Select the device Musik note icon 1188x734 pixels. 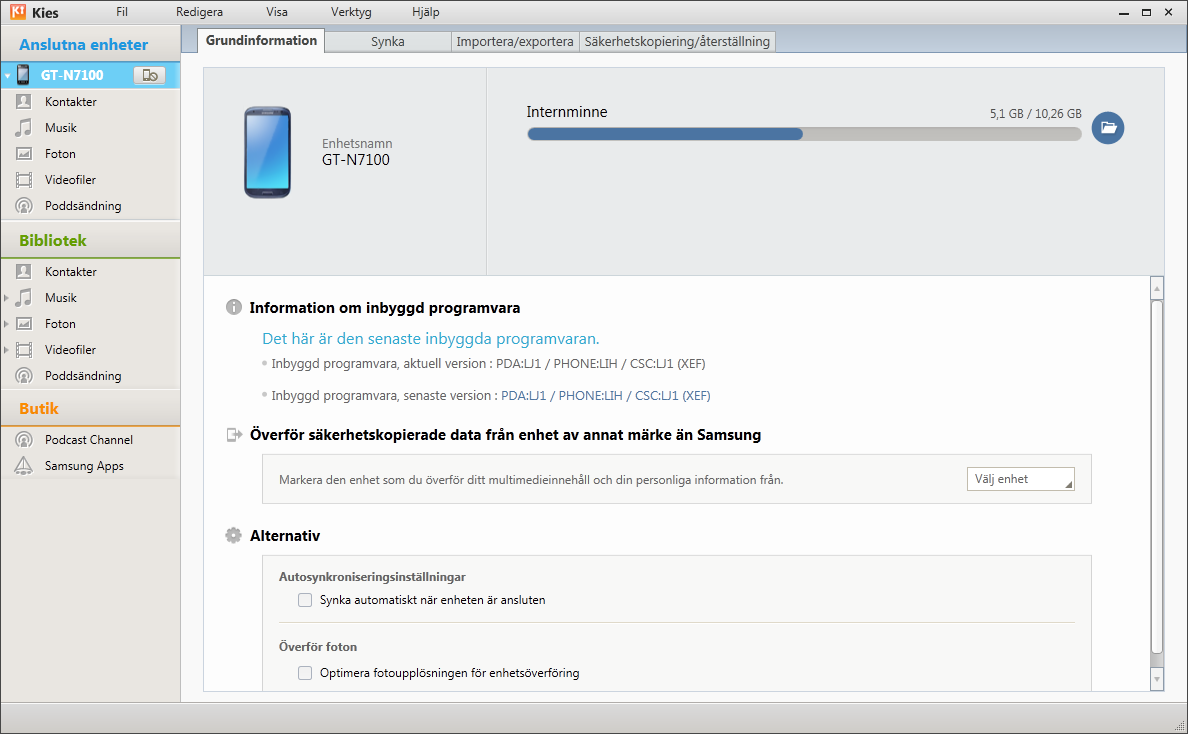(24, 127)
